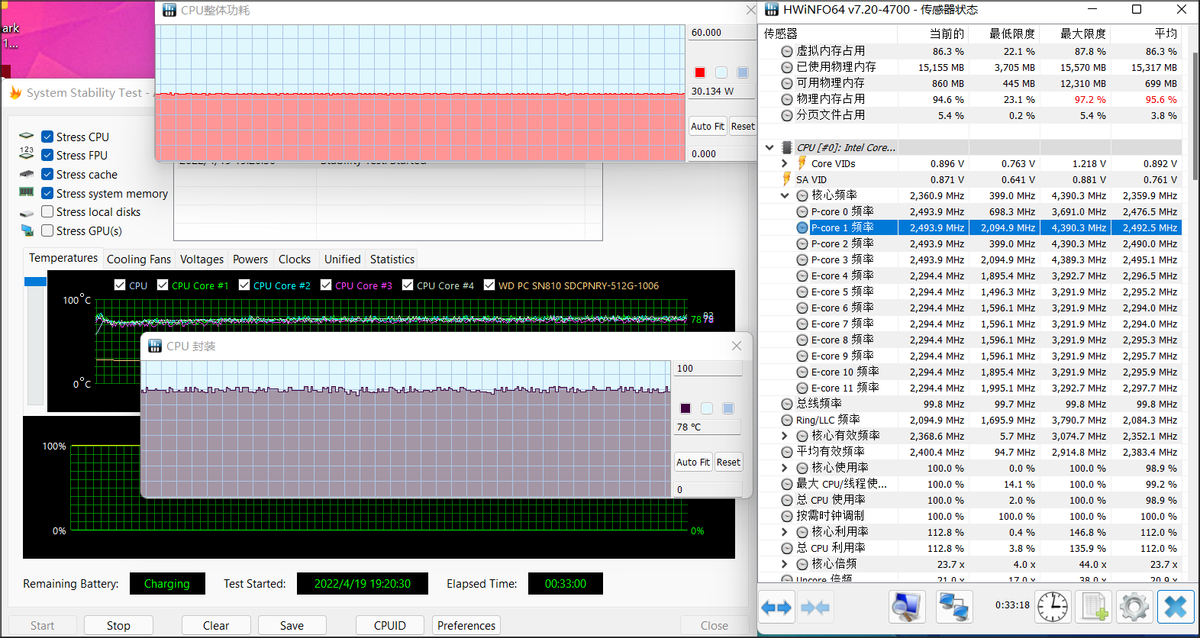Switch to the Powers tab
1200x638 pixels.
point(250,259)
